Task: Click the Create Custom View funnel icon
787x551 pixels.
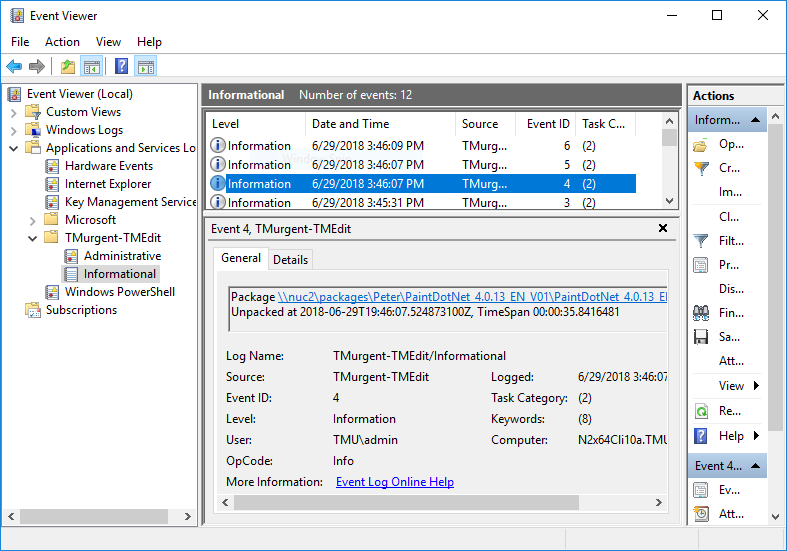Action: click(x=701, y=168)
